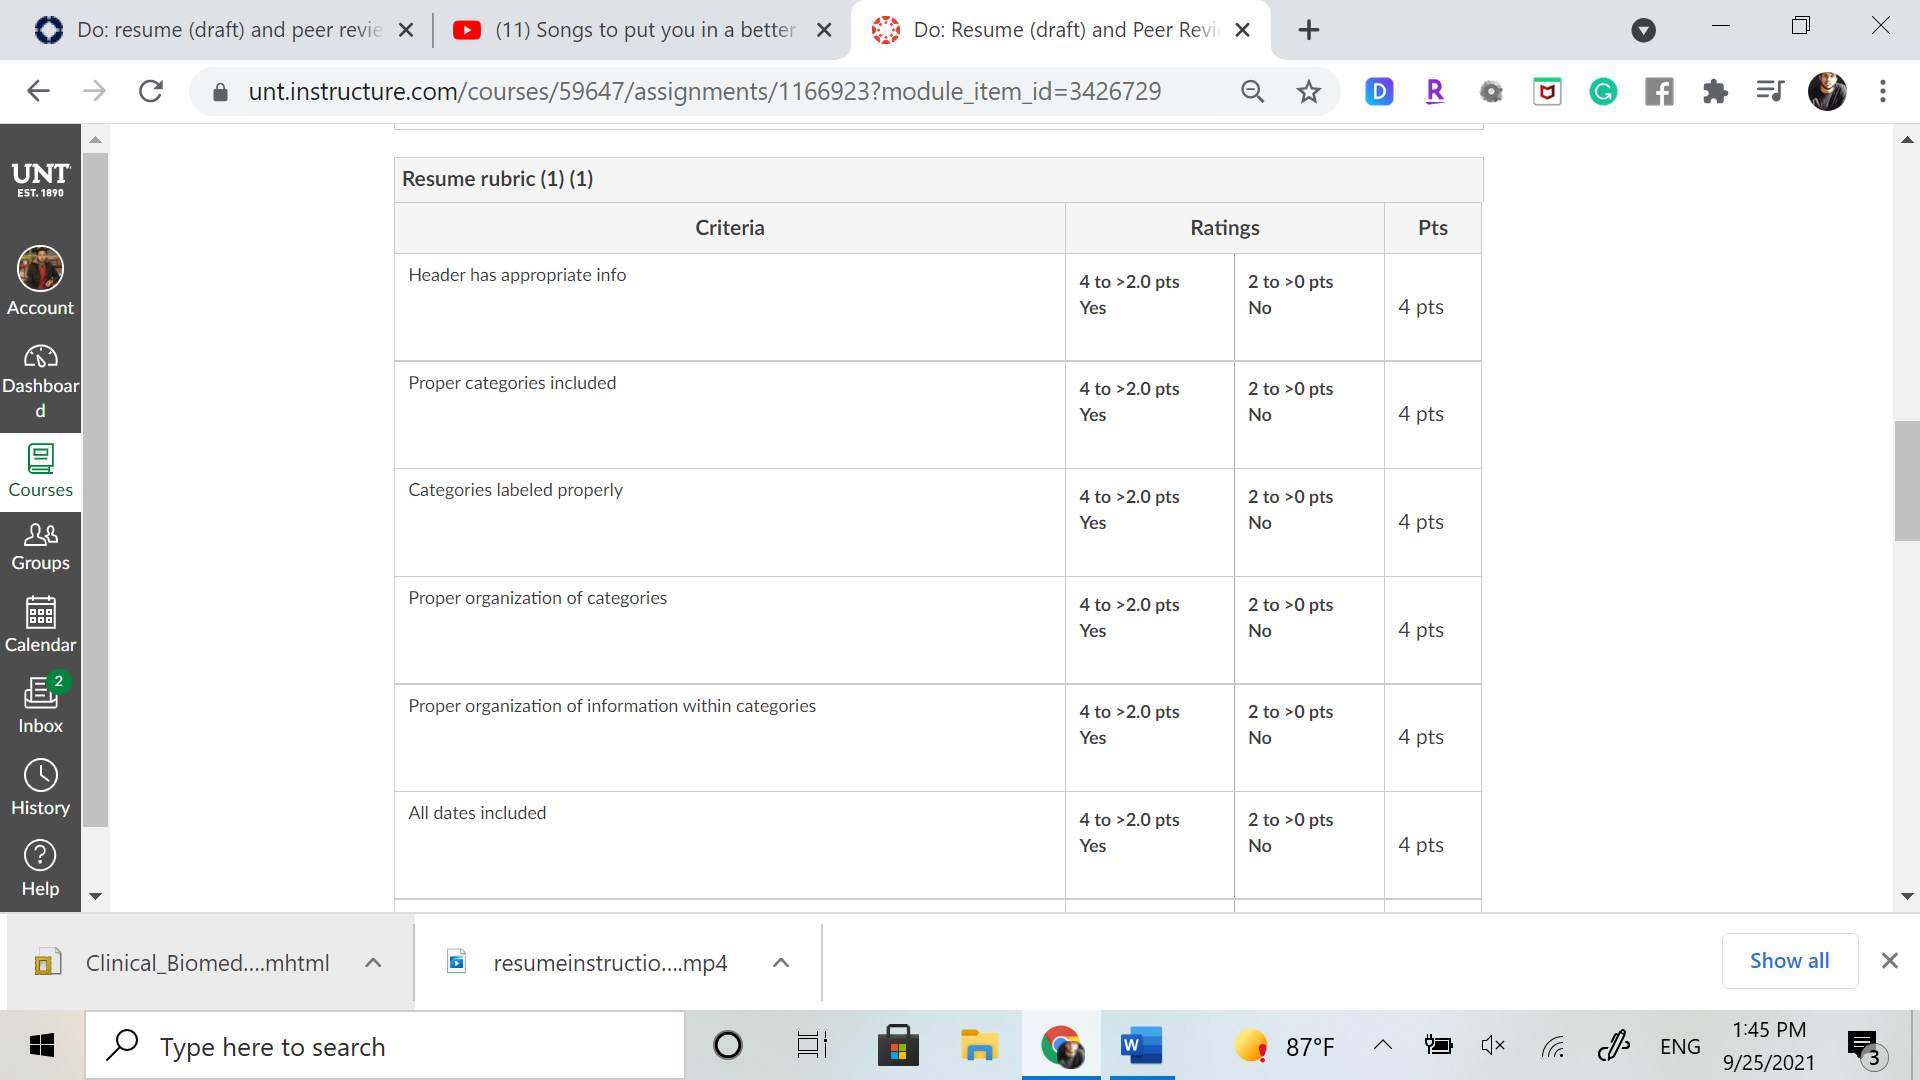The width and height of the screenshot is (1920, 1080).
Task: Open browser Extensions puzzle menu
Action: pos(1715,92)
